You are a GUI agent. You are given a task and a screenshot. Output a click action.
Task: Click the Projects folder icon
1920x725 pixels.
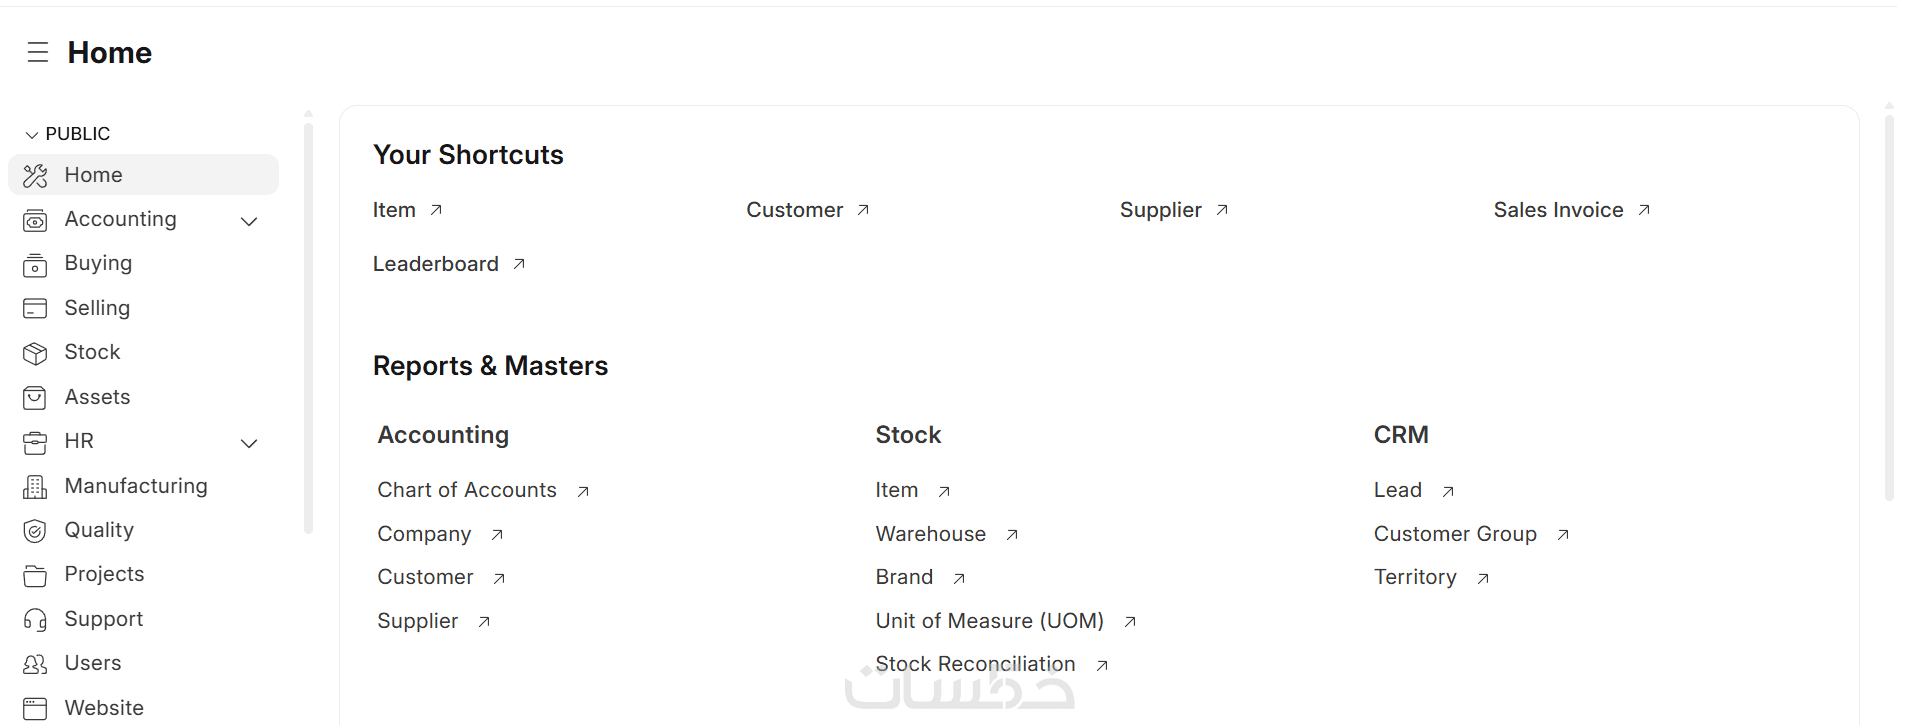tap(35, 575)
